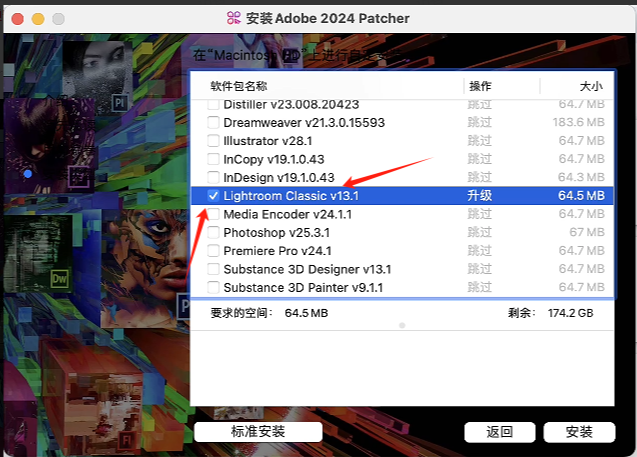Click the 大小 column header
This screenshot has height=457, width=637.
pyautogui.click(x=591, y=86)
